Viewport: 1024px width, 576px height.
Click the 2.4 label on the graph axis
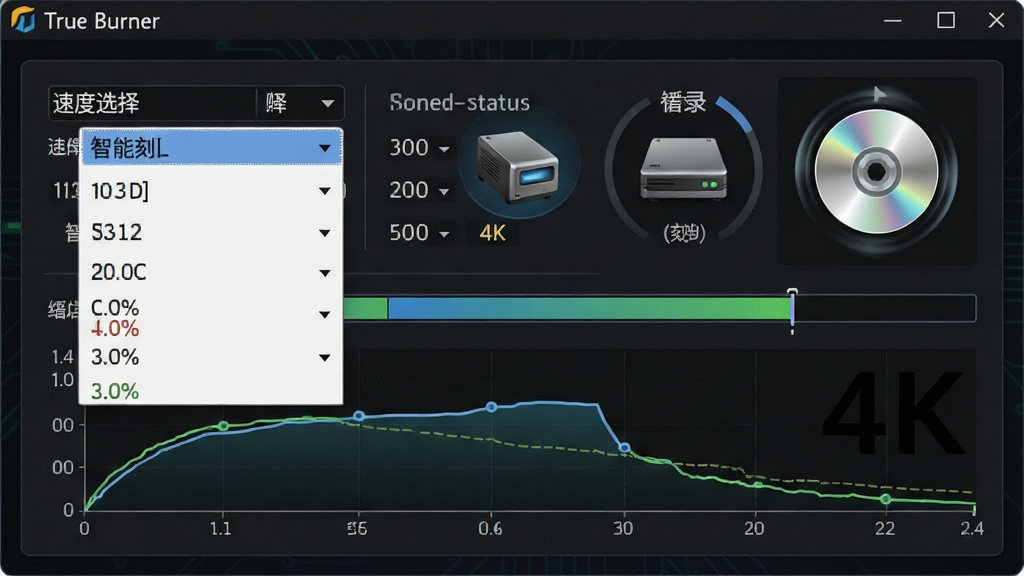point(972,528)
